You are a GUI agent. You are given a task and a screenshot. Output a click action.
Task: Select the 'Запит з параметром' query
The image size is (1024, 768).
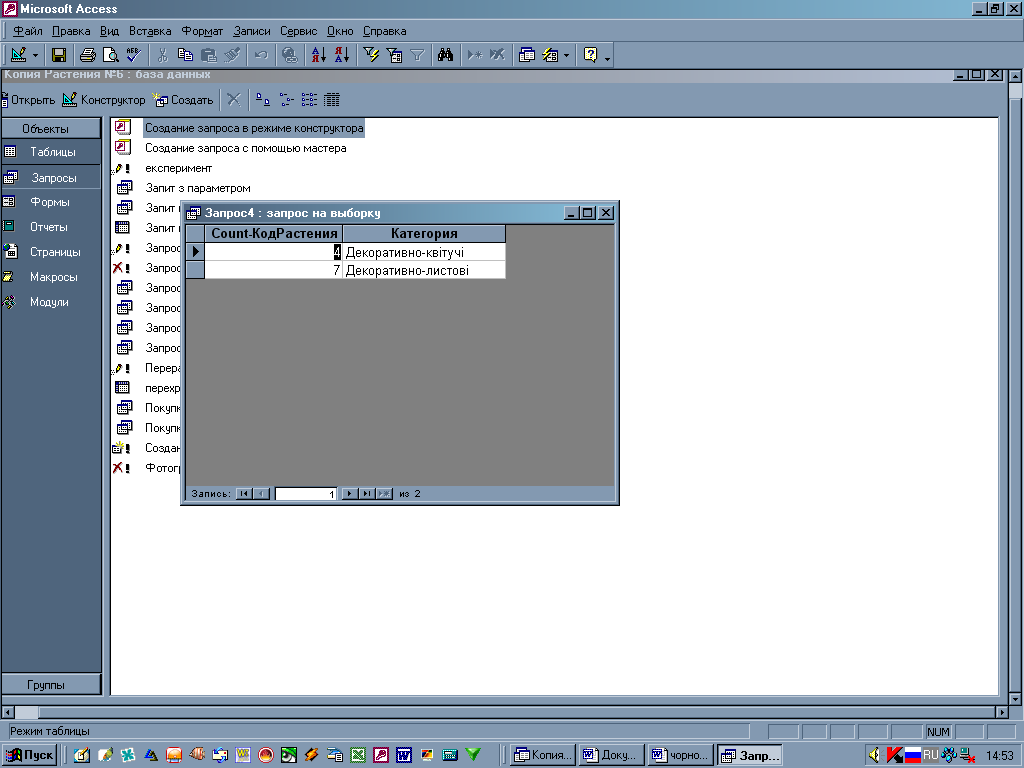point(198,188)
